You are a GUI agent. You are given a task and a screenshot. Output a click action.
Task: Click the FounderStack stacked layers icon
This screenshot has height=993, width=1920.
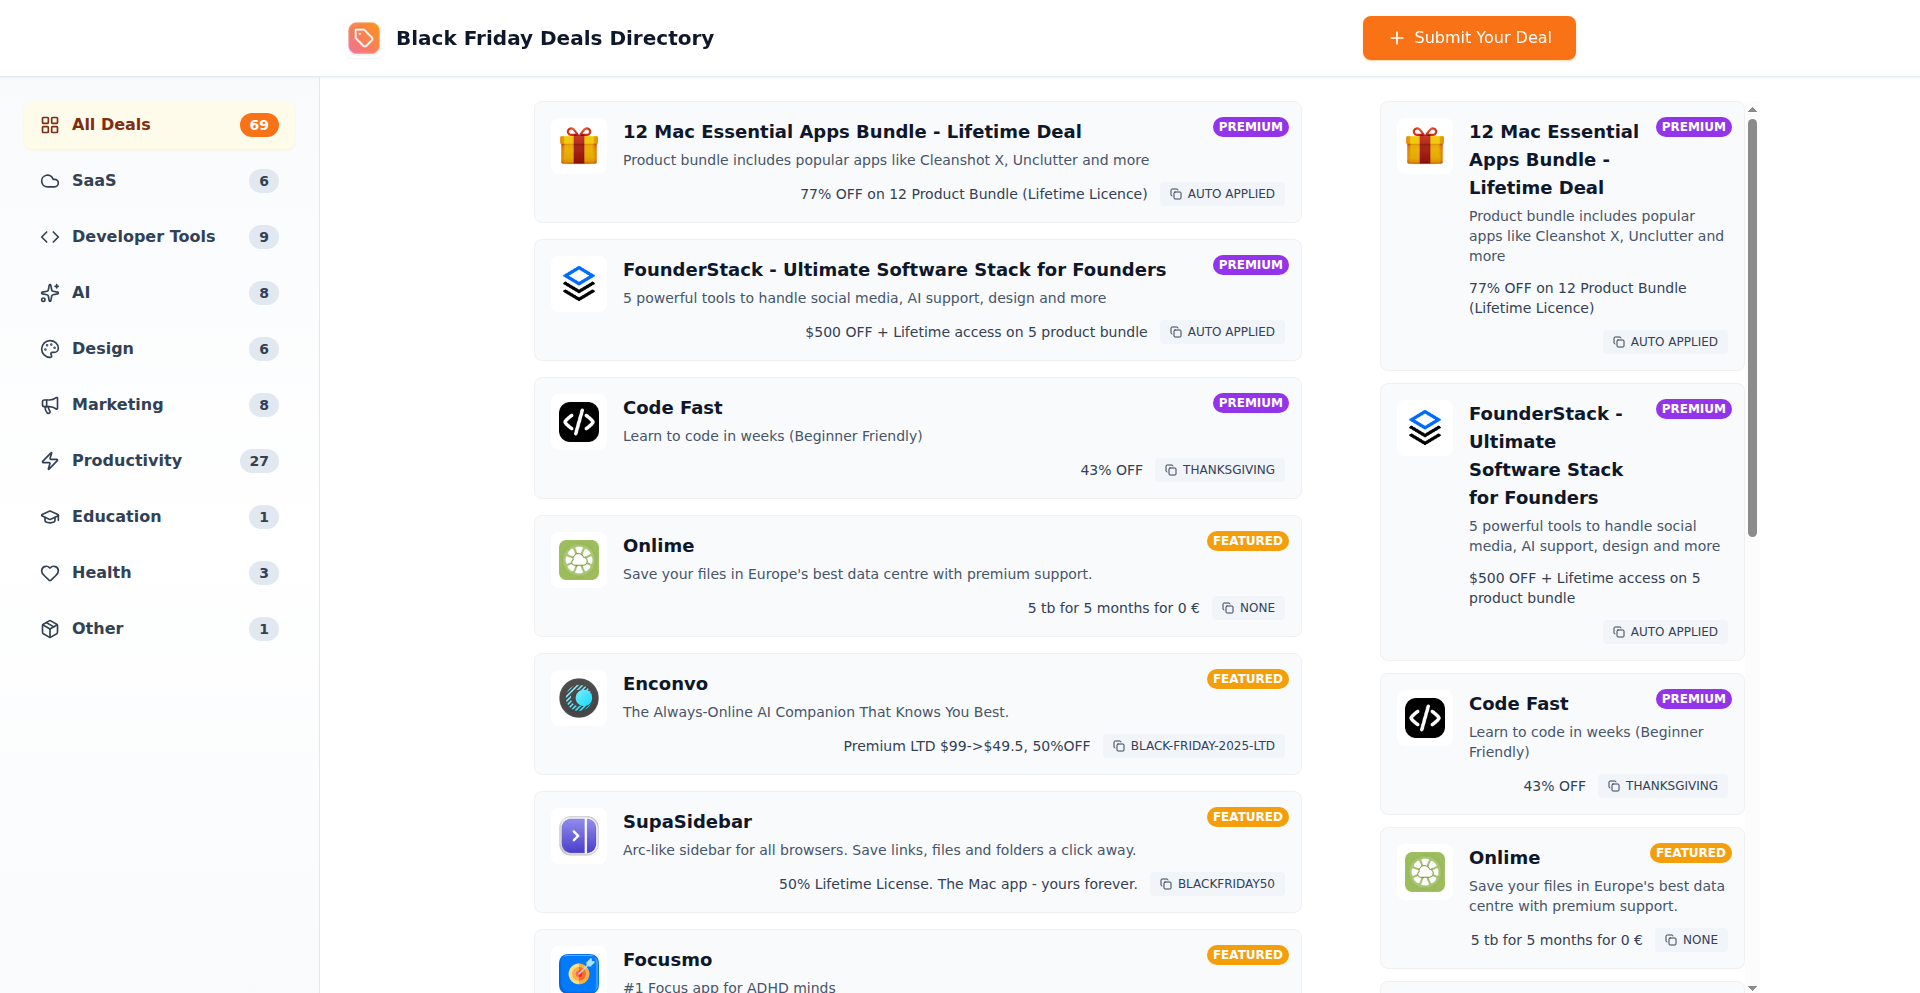point(578,283)
